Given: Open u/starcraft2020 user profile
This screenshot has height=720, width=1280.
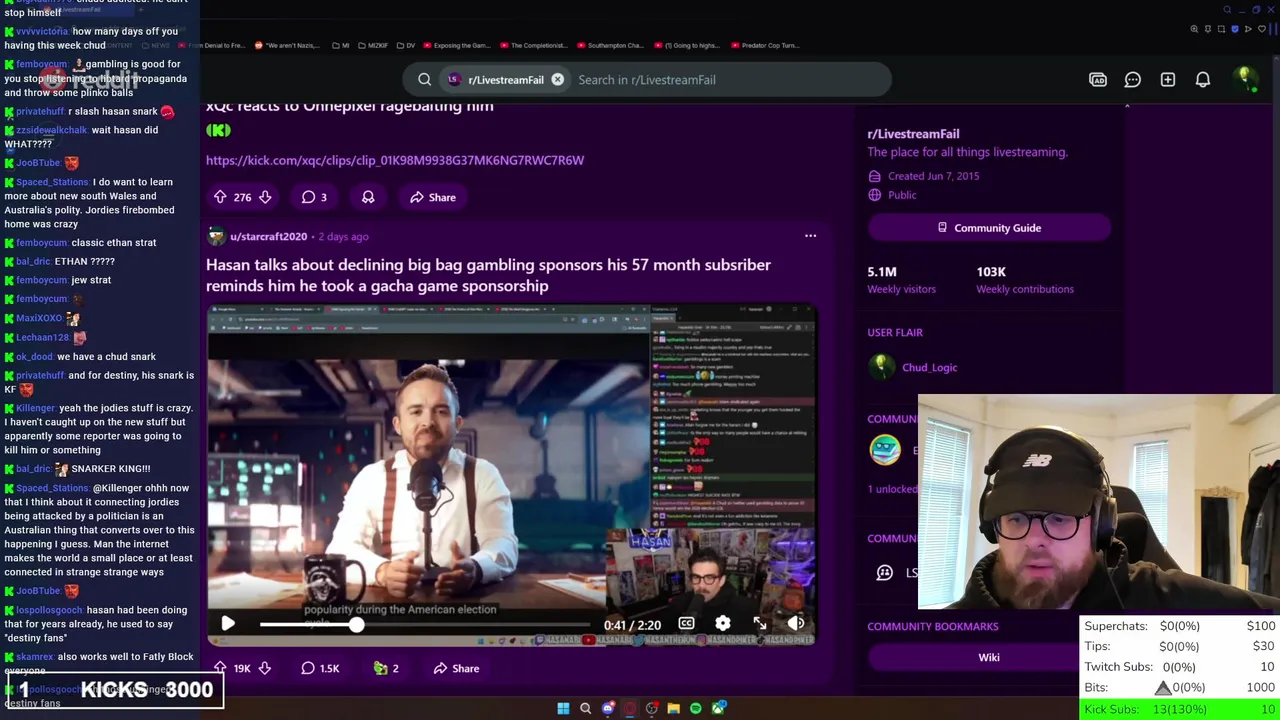Looking at the screenshot, I should tap(268, 236).
